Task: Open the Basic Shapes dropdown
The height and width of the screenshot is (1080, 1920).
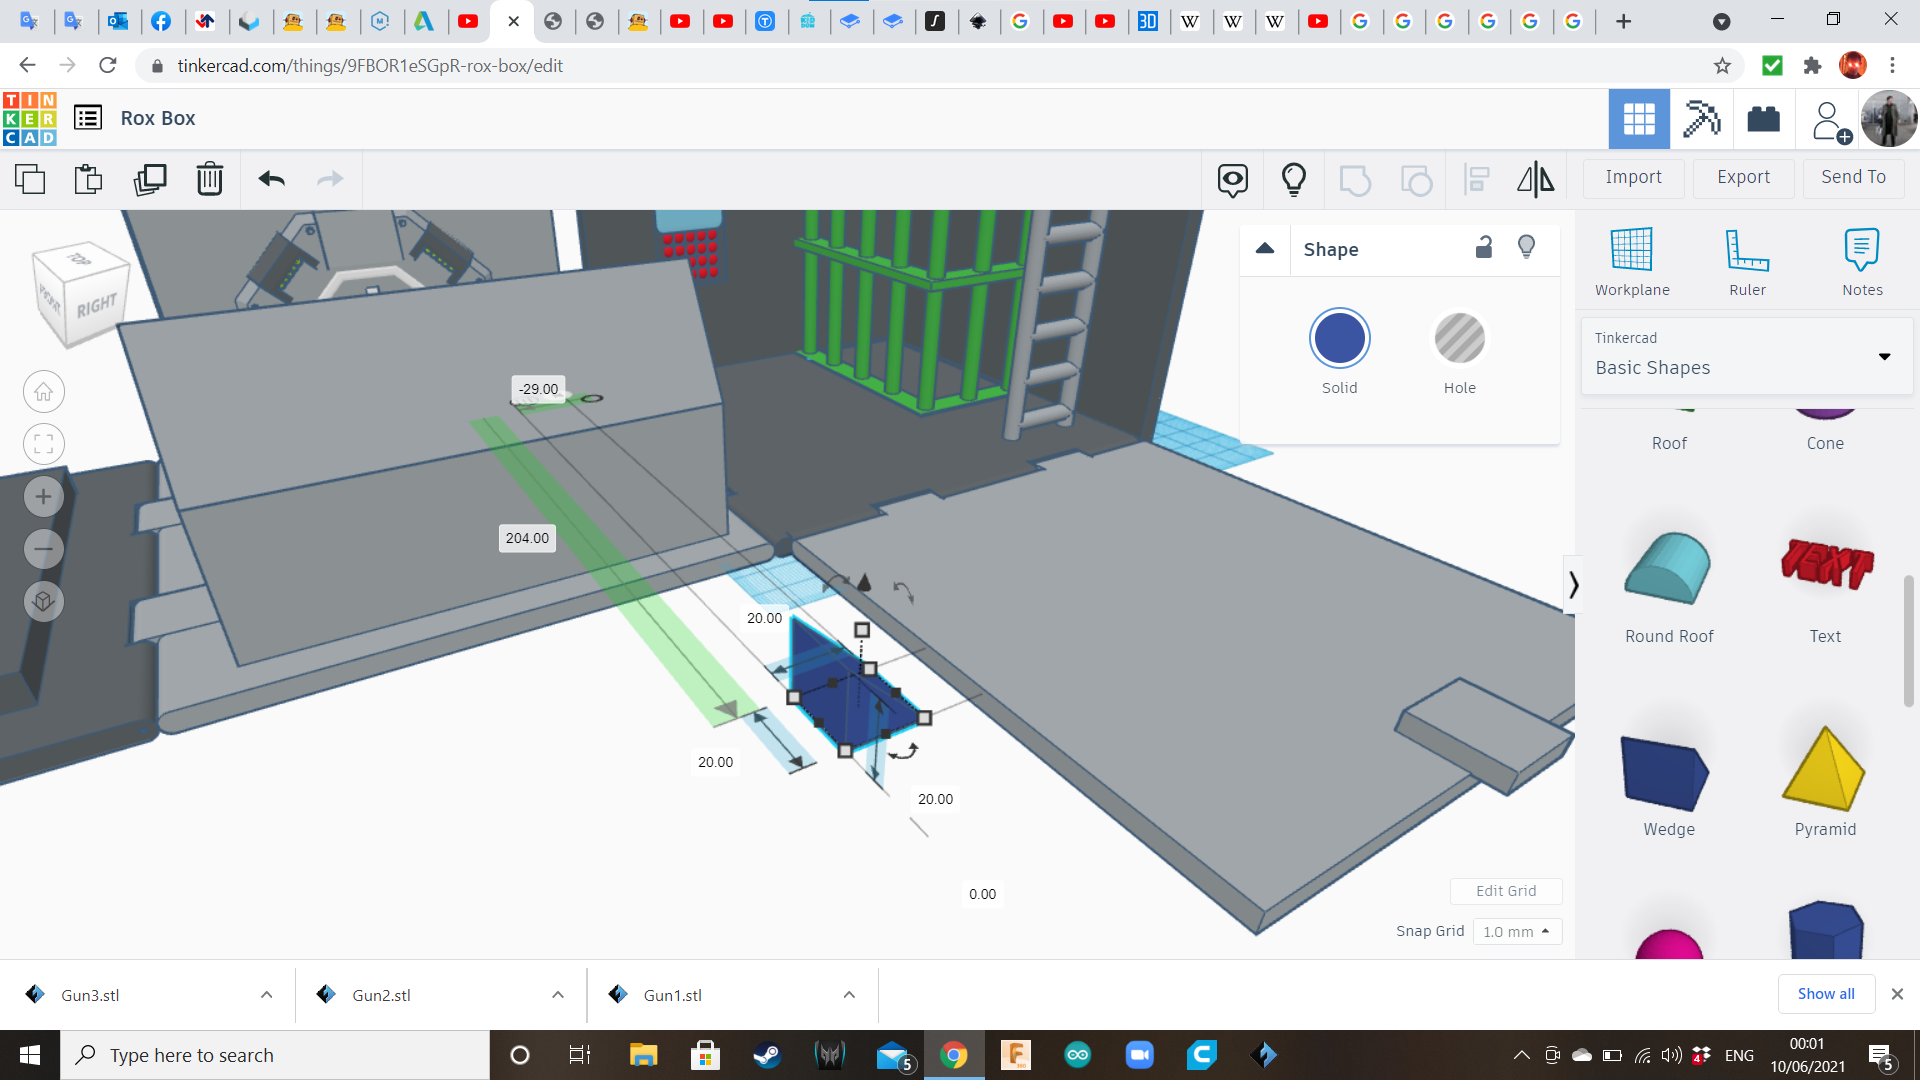Action: (x=1746, y=356)
